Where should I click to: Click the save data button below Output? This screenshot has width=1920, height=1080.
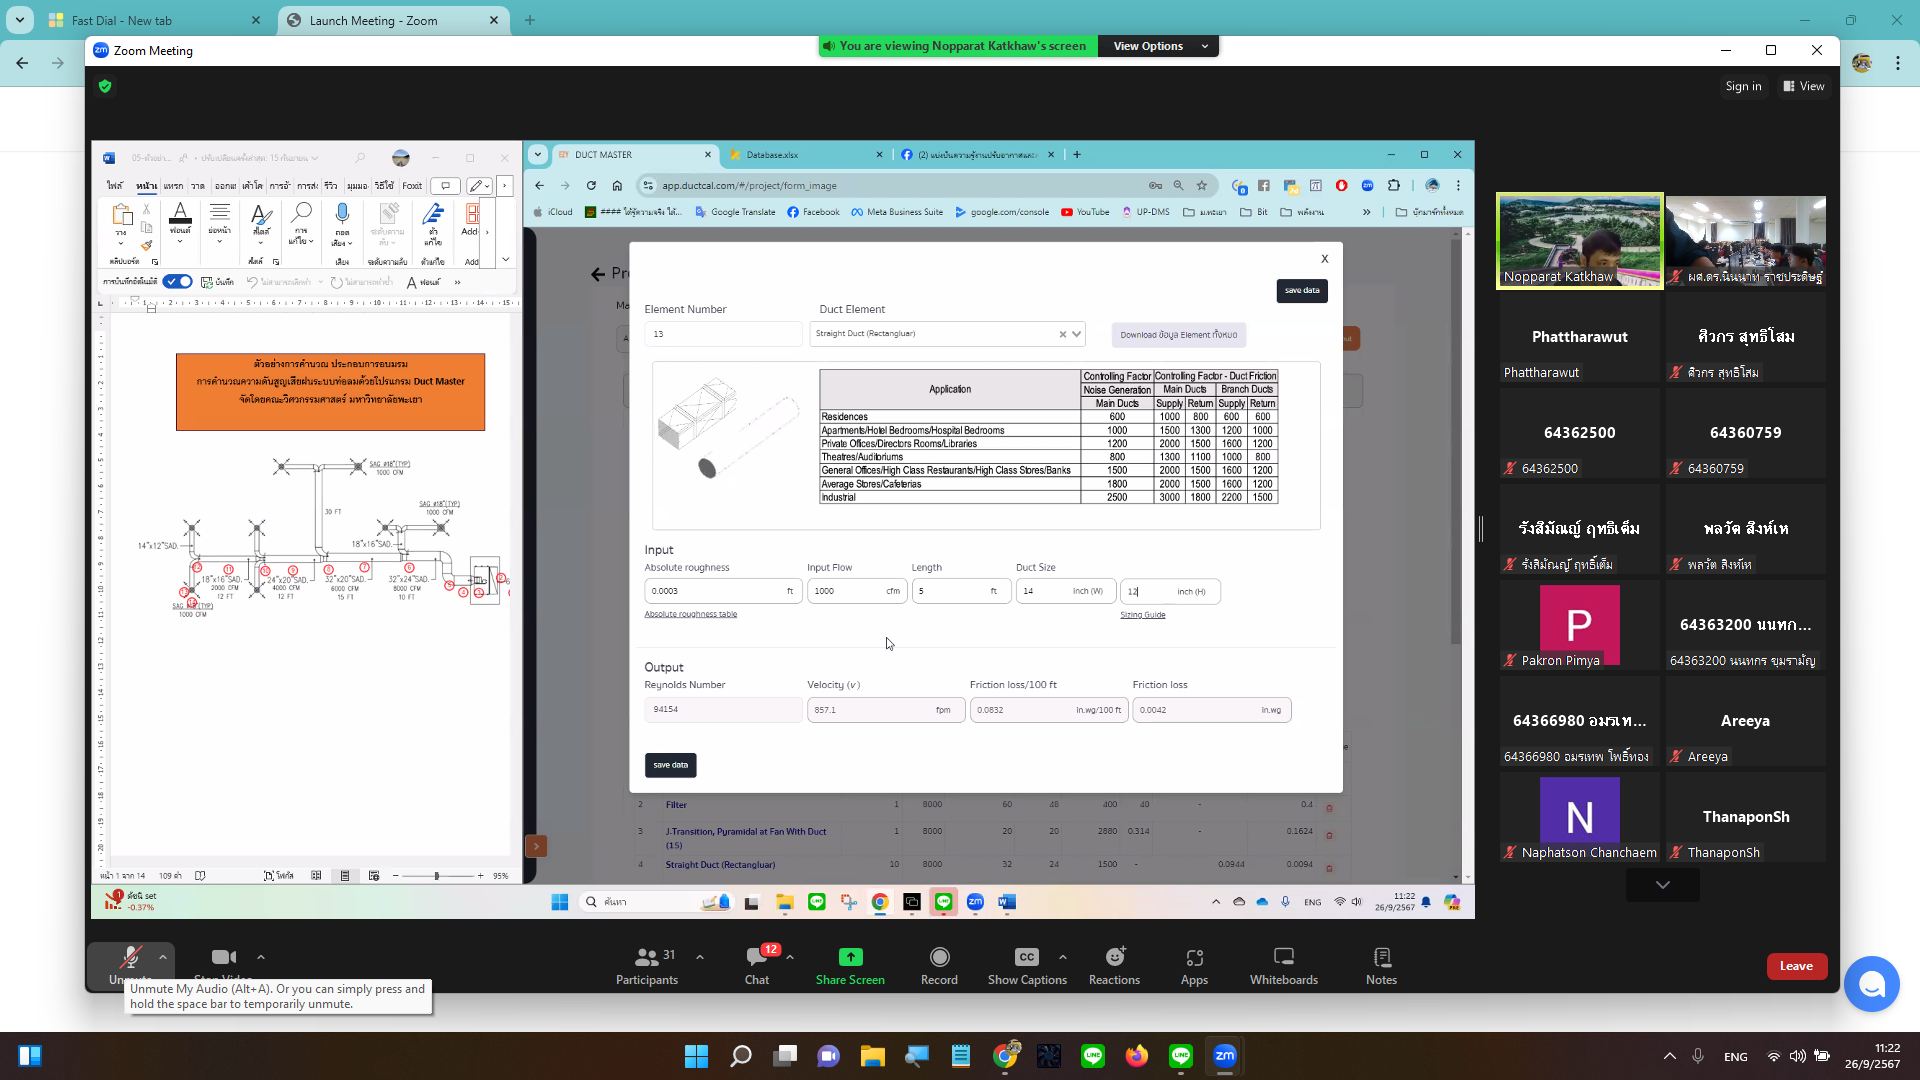tap(670, 765)
